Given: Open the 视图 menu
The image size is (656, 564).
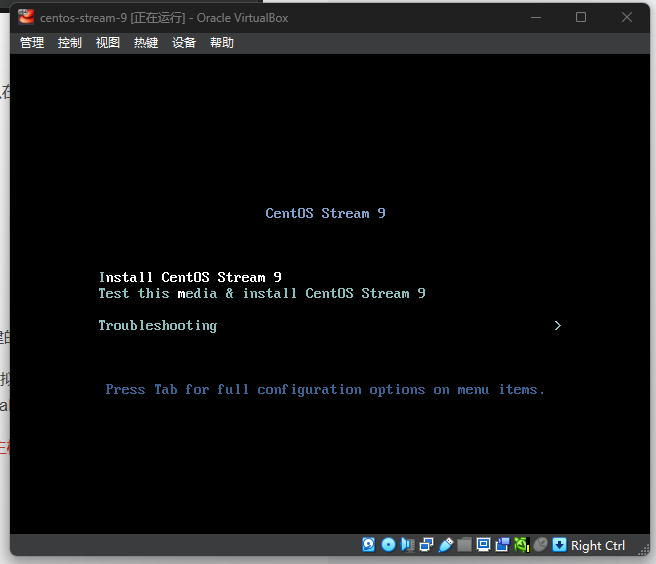Looking at the screenshot, I should (x=108, y=43).
